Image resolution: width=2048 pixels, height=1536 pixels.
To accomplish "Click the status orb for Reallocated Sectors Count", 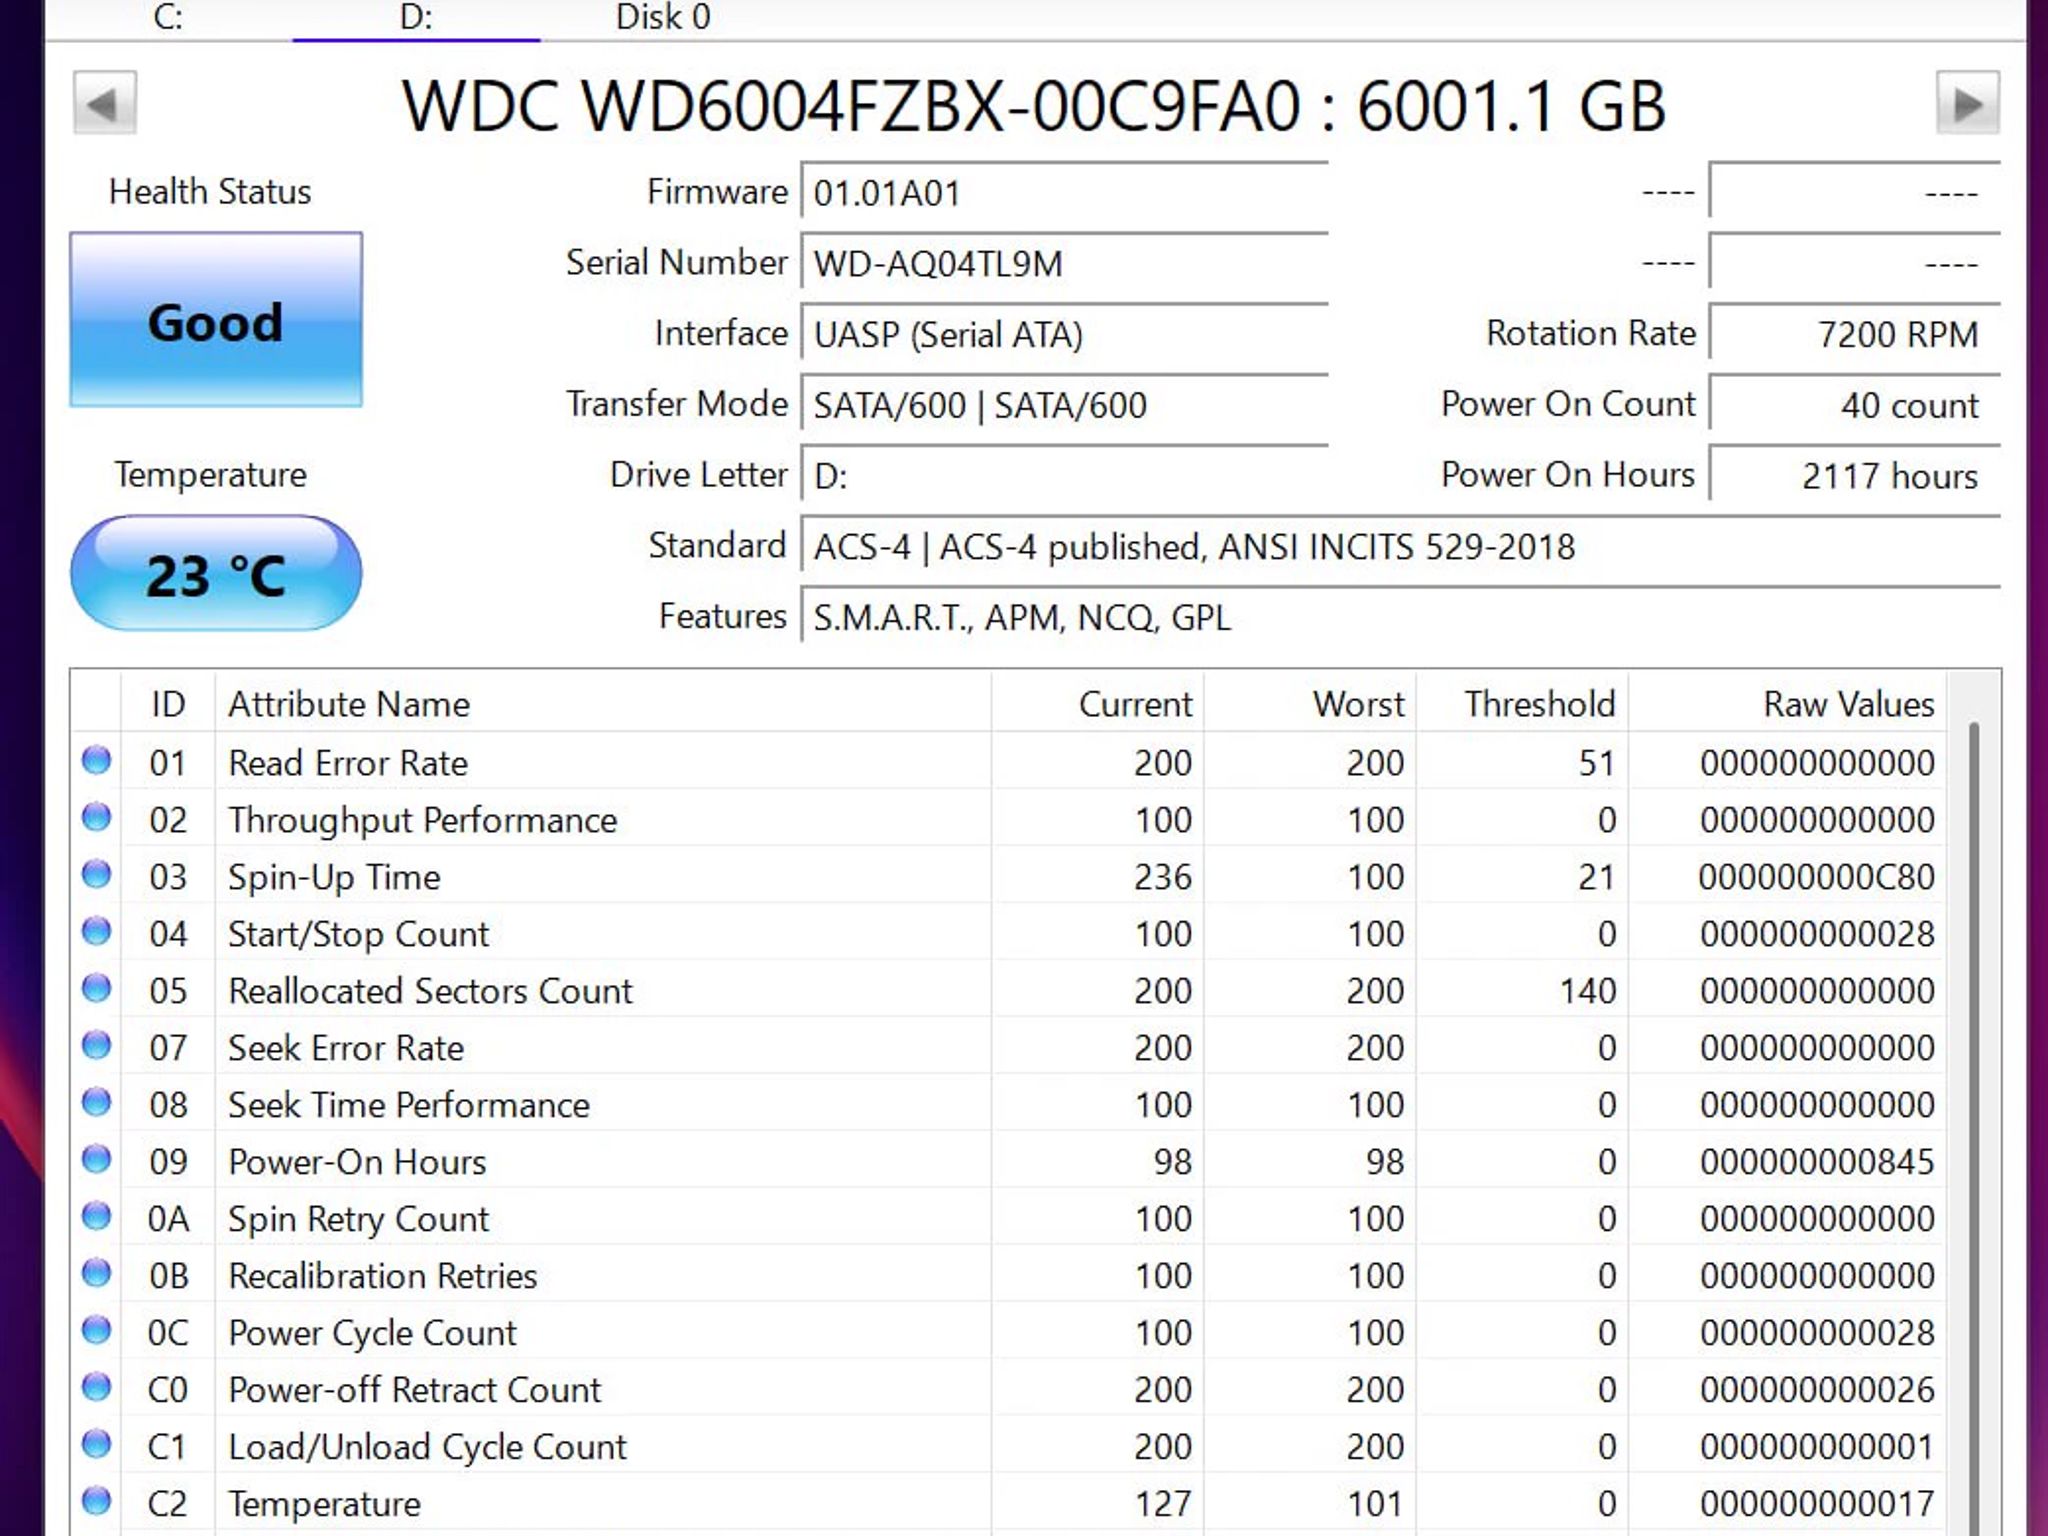I will point(97,989).
